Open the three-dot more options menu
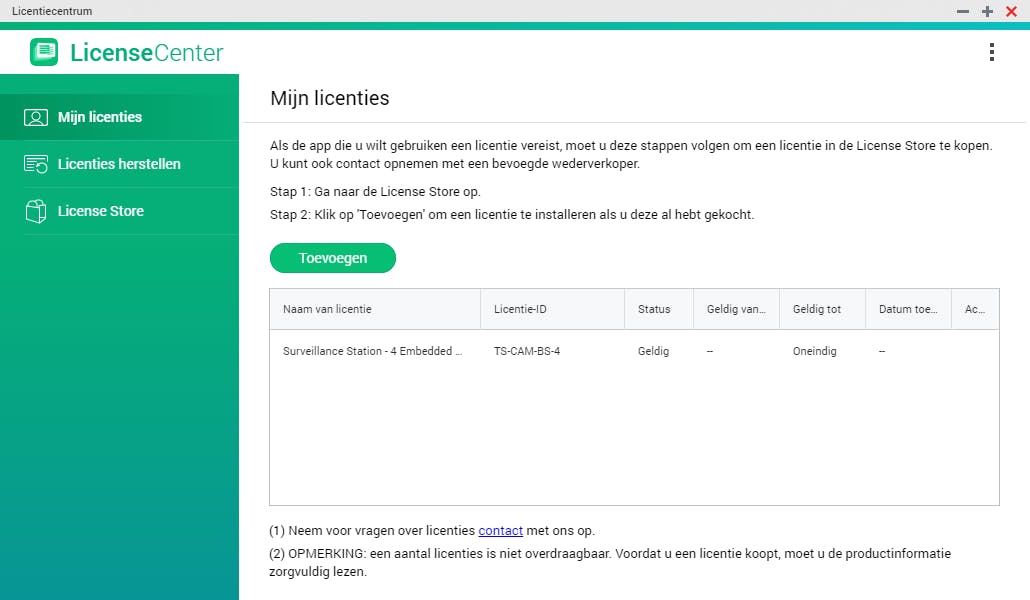1030x600 pixels. (991, 52)
